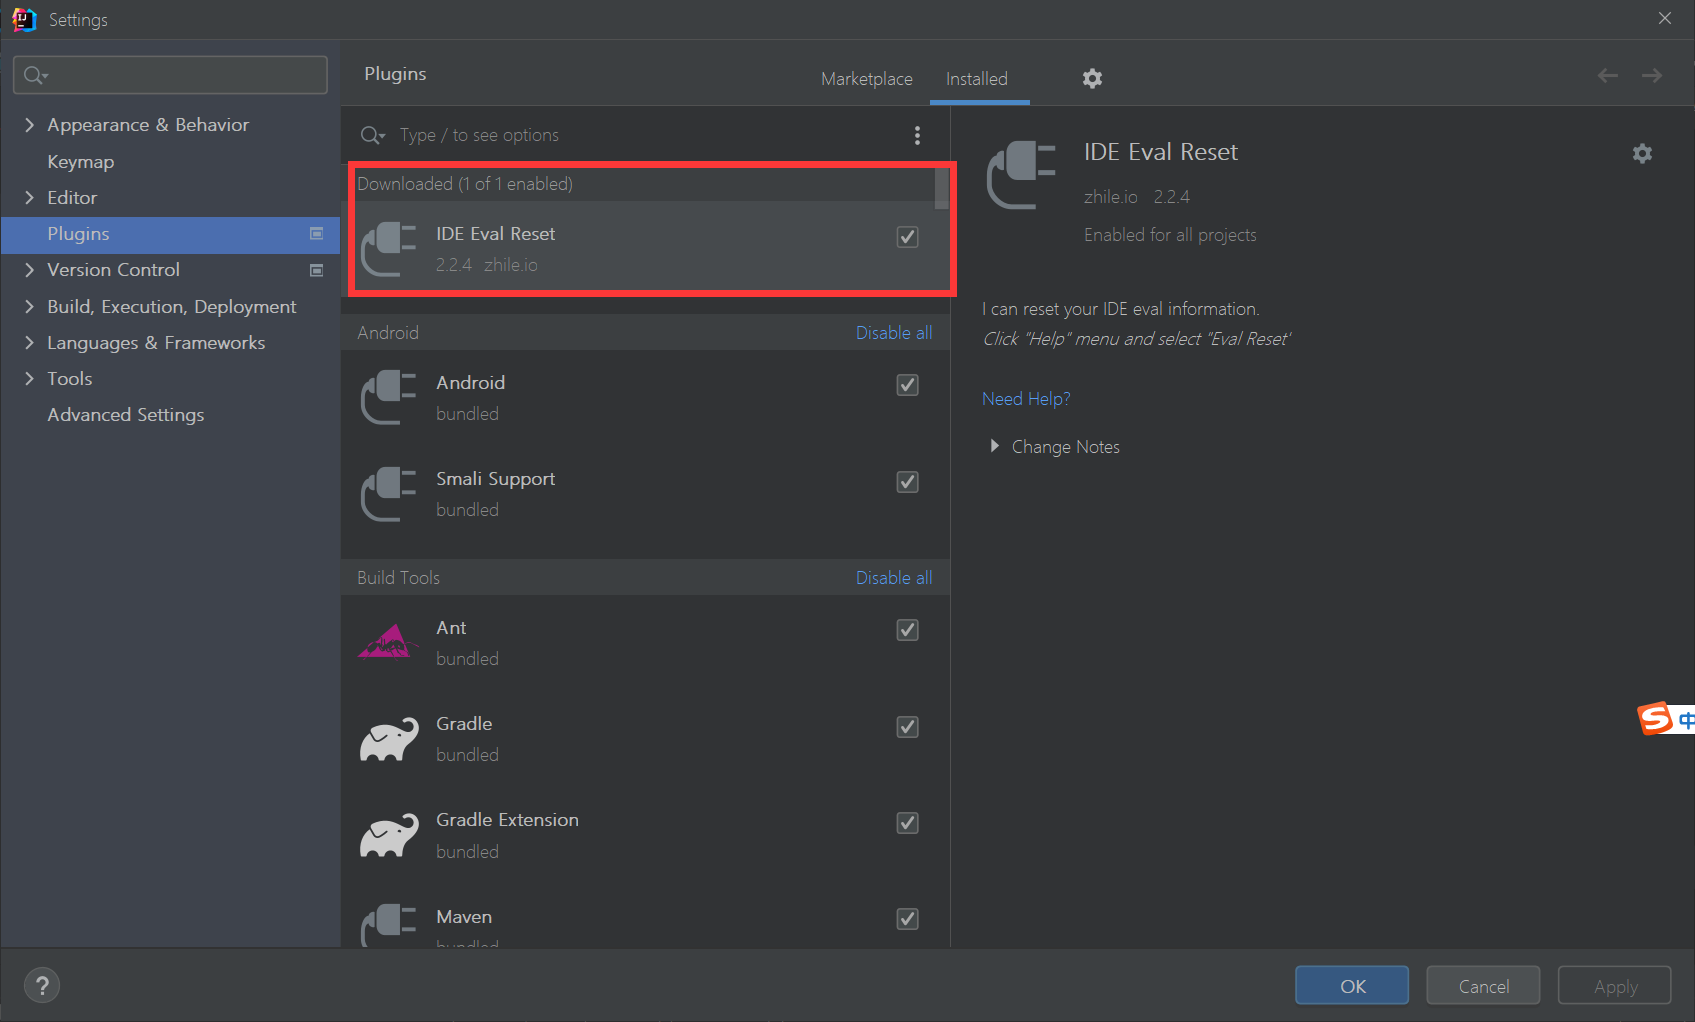This screenshot has width=1695, height=1022.
Task: Toggle the Gradle plugin checkbox
Action: pyautogui.click(x=908, y=727)
